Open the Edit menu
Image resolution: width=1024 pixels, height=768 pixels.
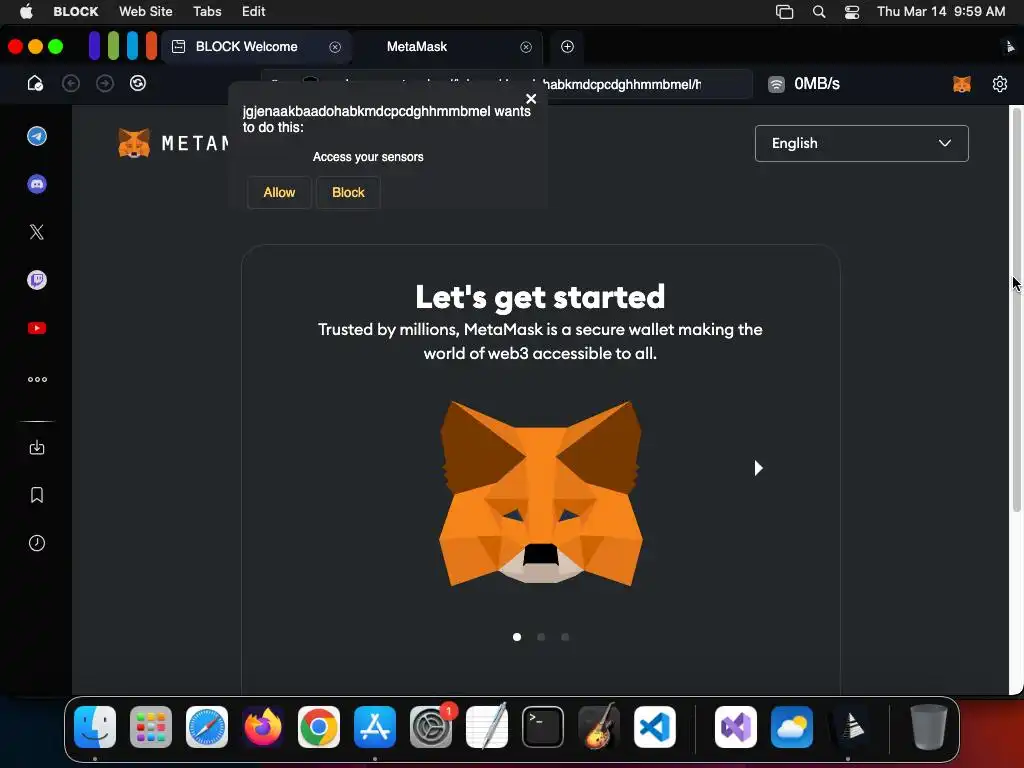(x=253, y=11)
